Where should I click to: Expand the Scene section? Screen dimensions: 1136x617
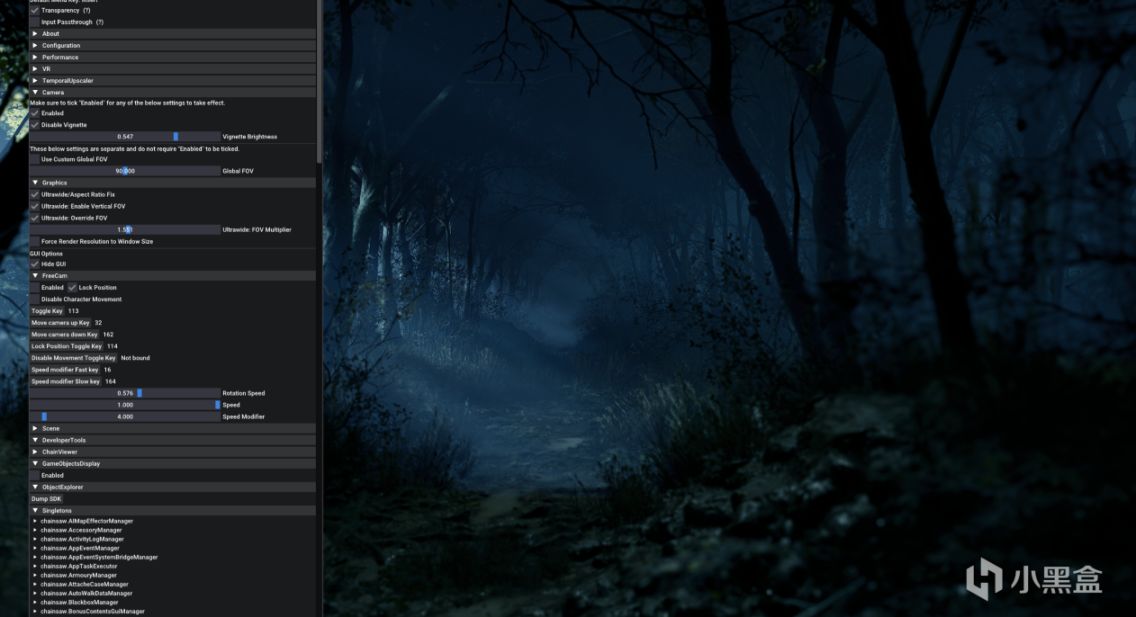(x=172, y=429)
